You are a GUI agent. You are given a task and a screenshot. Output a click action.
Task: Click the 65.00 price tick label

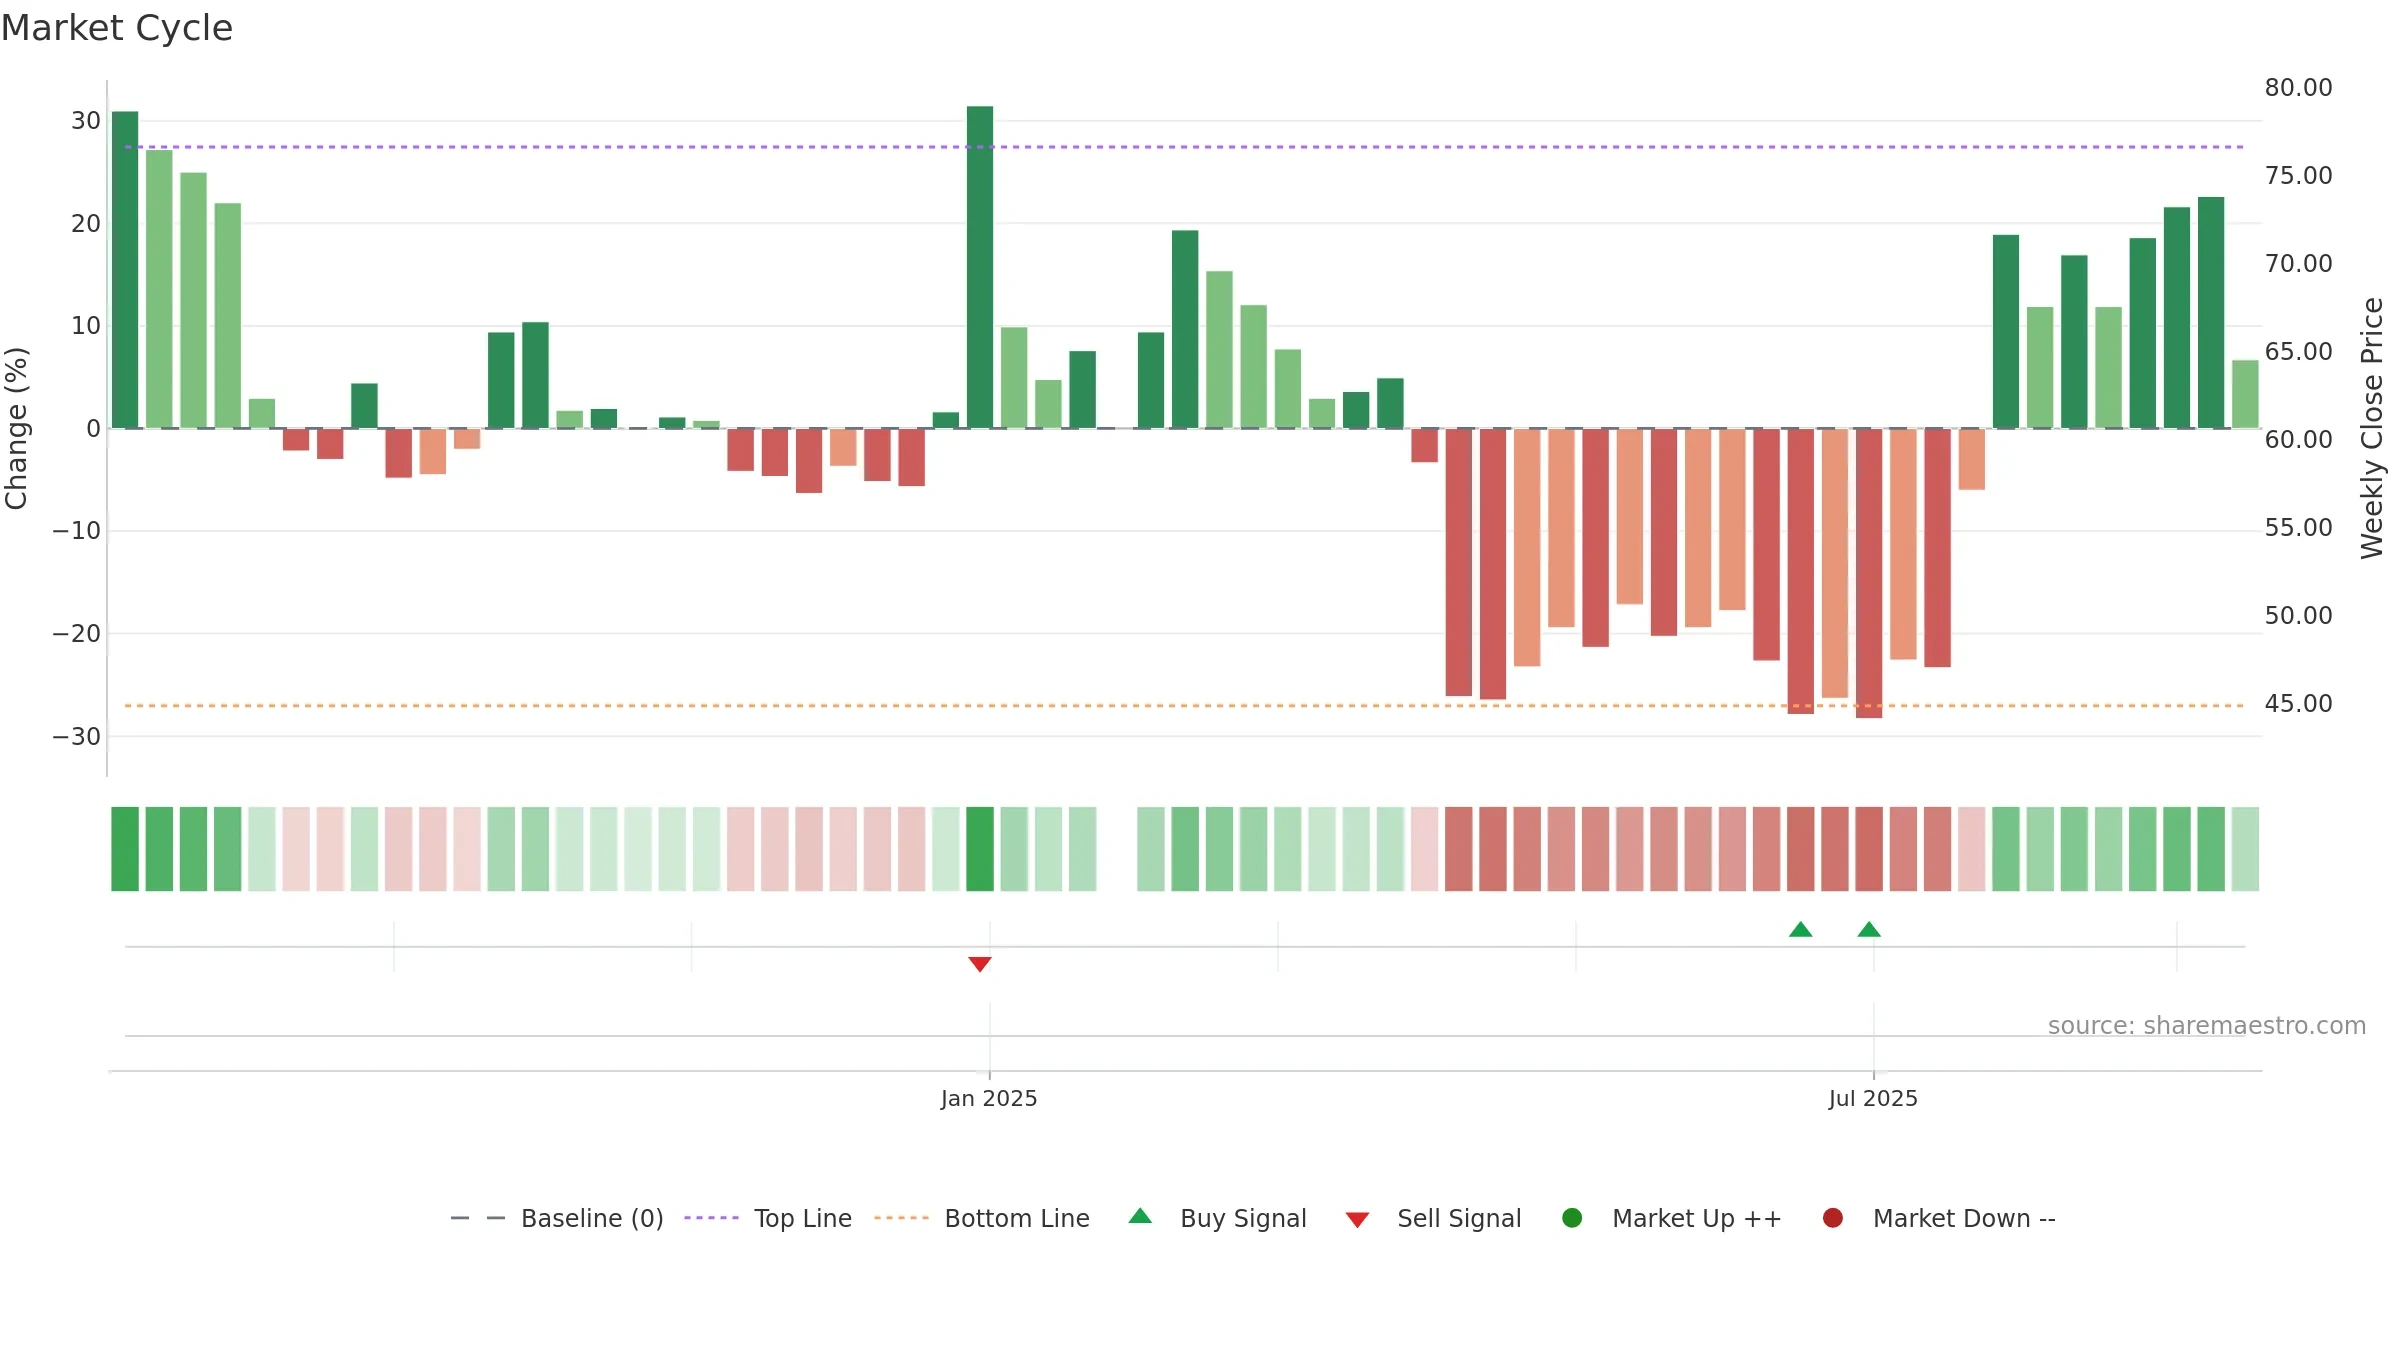[x=2298, y=352]
